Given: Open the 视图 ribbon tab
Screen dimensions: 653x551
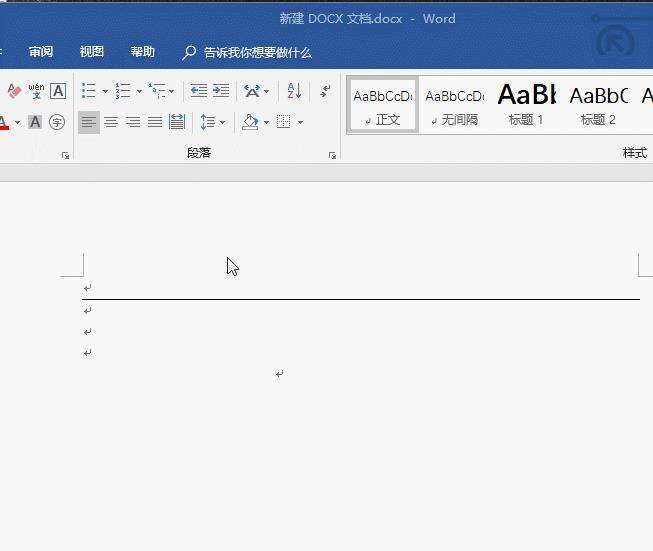Looking at the screenshot, I should (92, 52).
